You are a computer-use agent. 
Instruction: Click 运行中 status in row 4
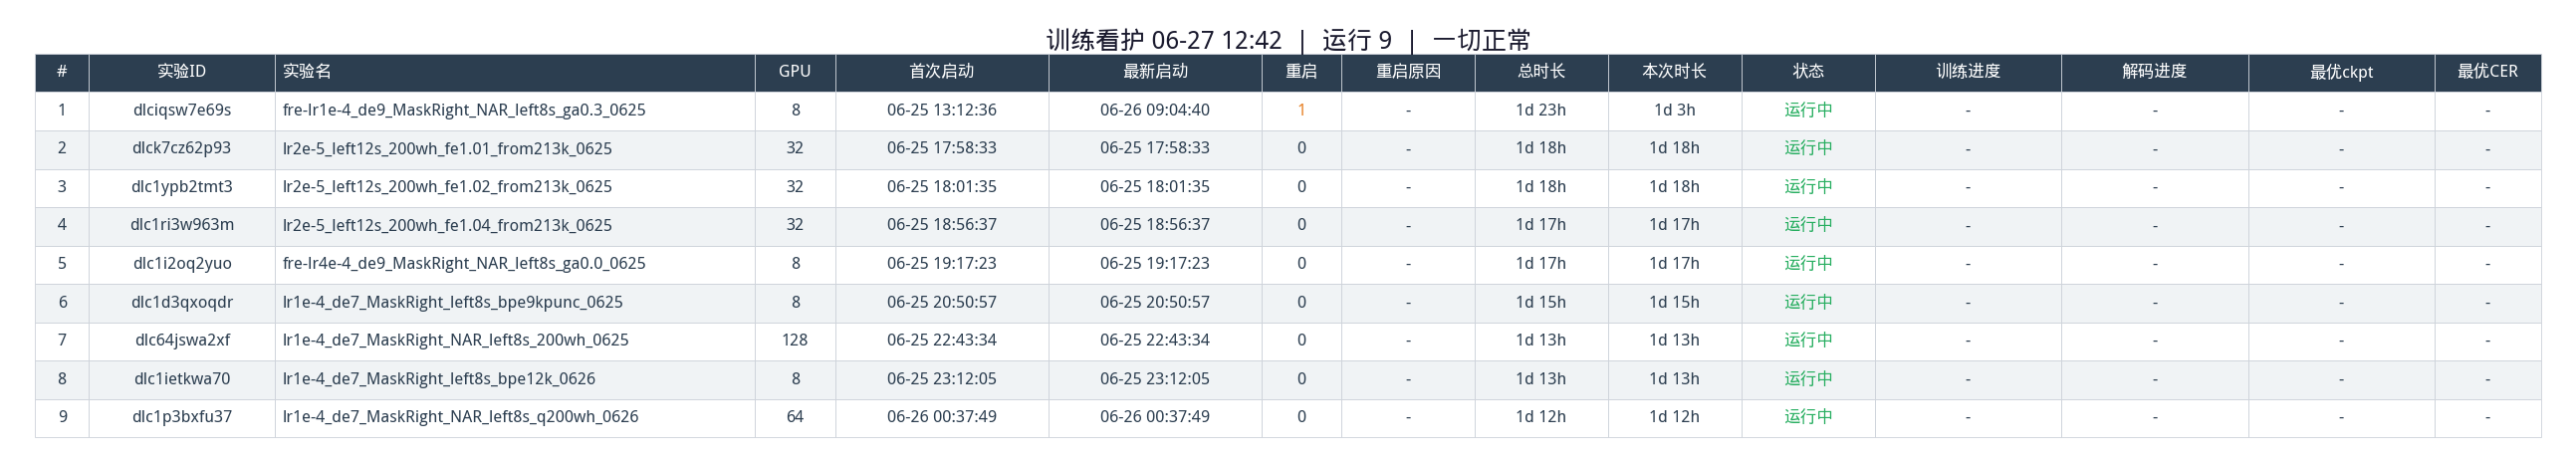1808,225
